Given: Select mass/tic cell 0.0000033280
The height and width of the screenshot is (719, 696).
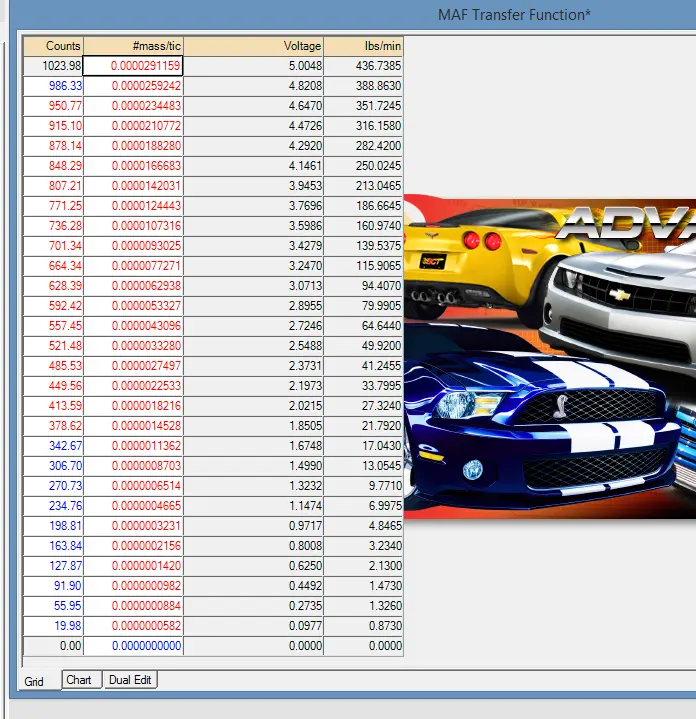Looking at the screenshot, I should pos(133,347).
